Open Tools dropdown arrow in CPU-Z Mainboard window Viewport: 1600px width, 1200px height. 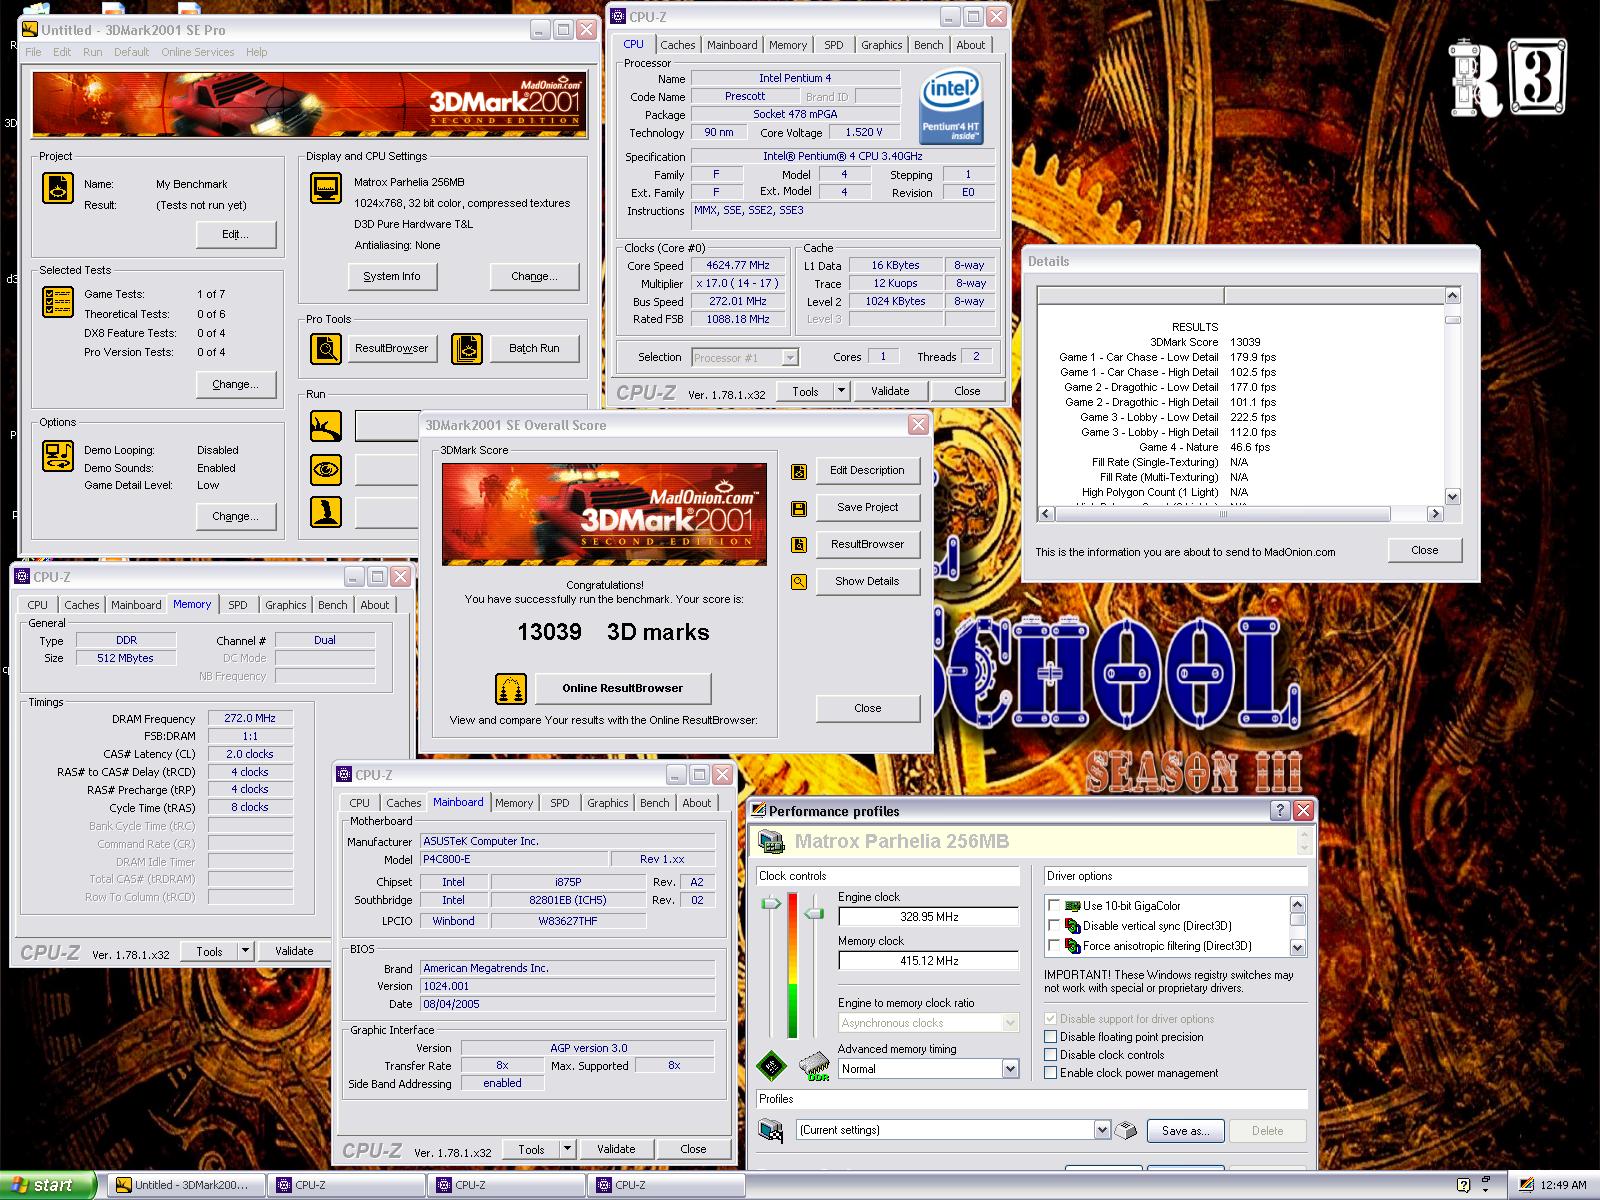[x=567, y=1149]
